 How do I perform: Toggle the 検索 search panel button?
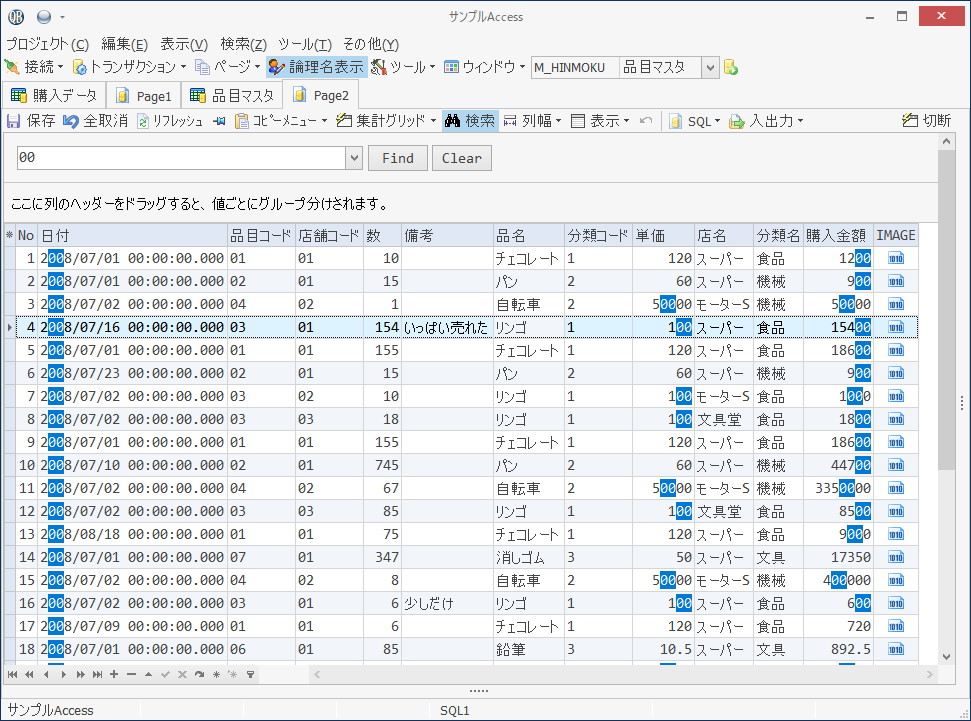point(470,121)
